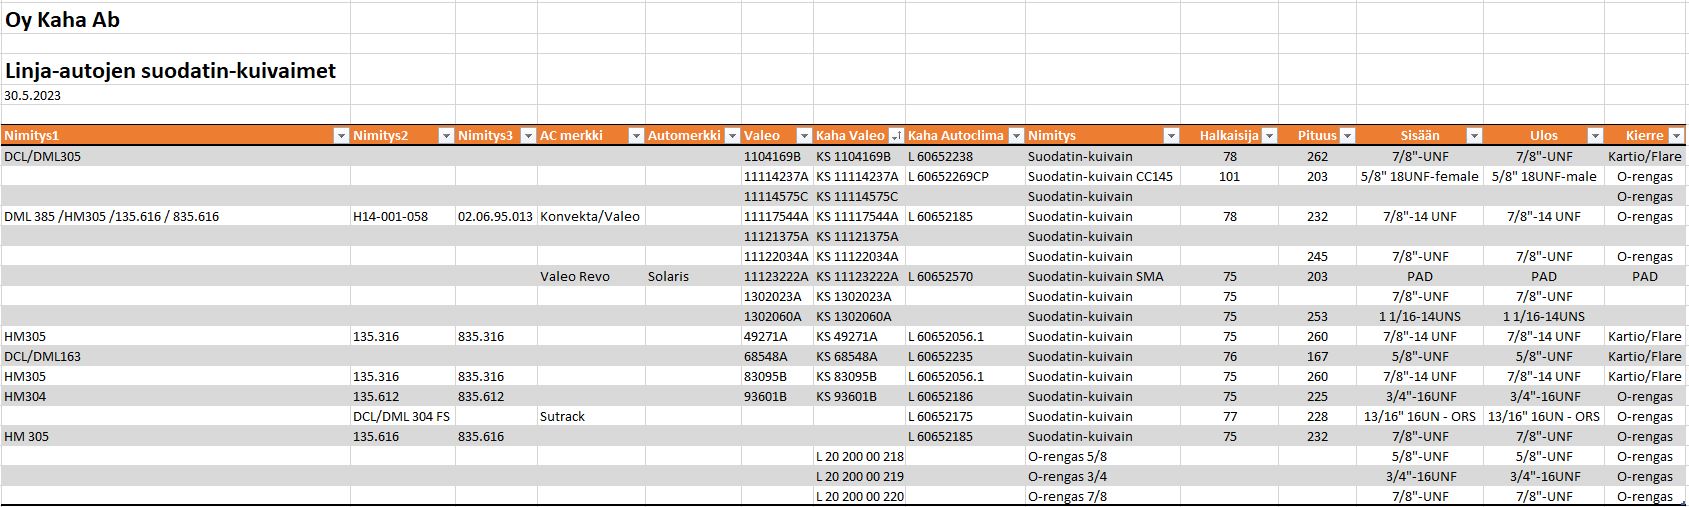This screenshot has height=507, width=1689.
Task: Open the Nimitys2 column filter dropdown
Action: [x=446, y=136]
